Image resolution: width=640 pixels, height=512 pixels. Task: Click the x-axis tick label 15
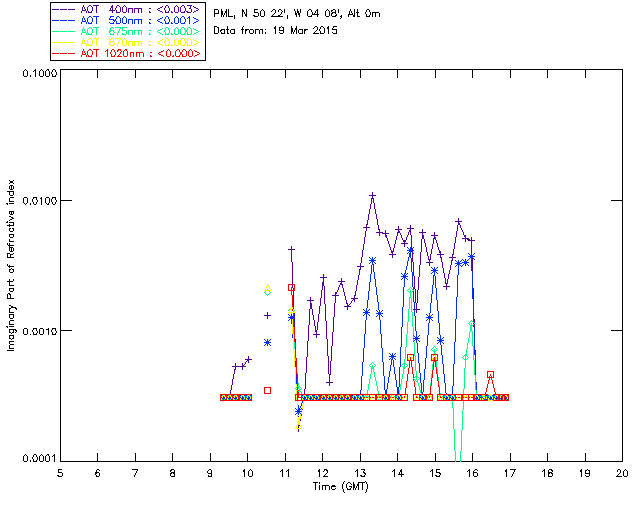point(435,473)
